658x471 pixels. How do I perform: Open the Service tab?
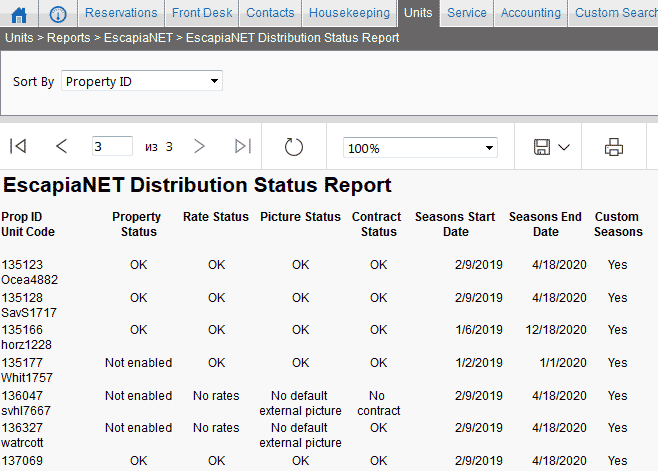pyautogui.click(x=467, y=13)
